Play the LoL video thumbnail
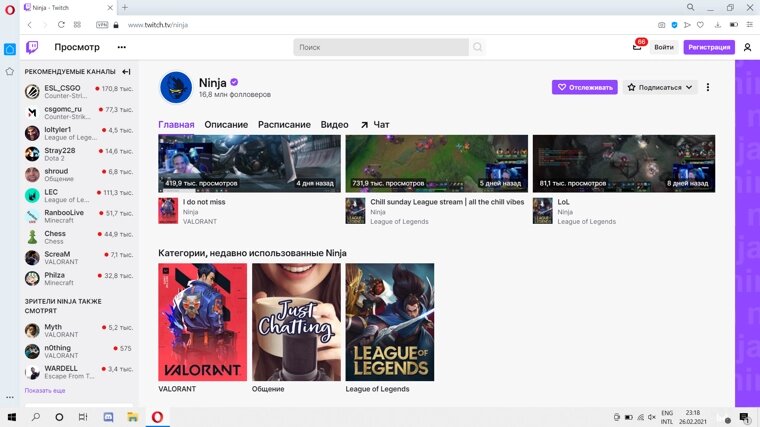Image resolution: width=760 pixels, height=427 pixels. click(623, 163)
